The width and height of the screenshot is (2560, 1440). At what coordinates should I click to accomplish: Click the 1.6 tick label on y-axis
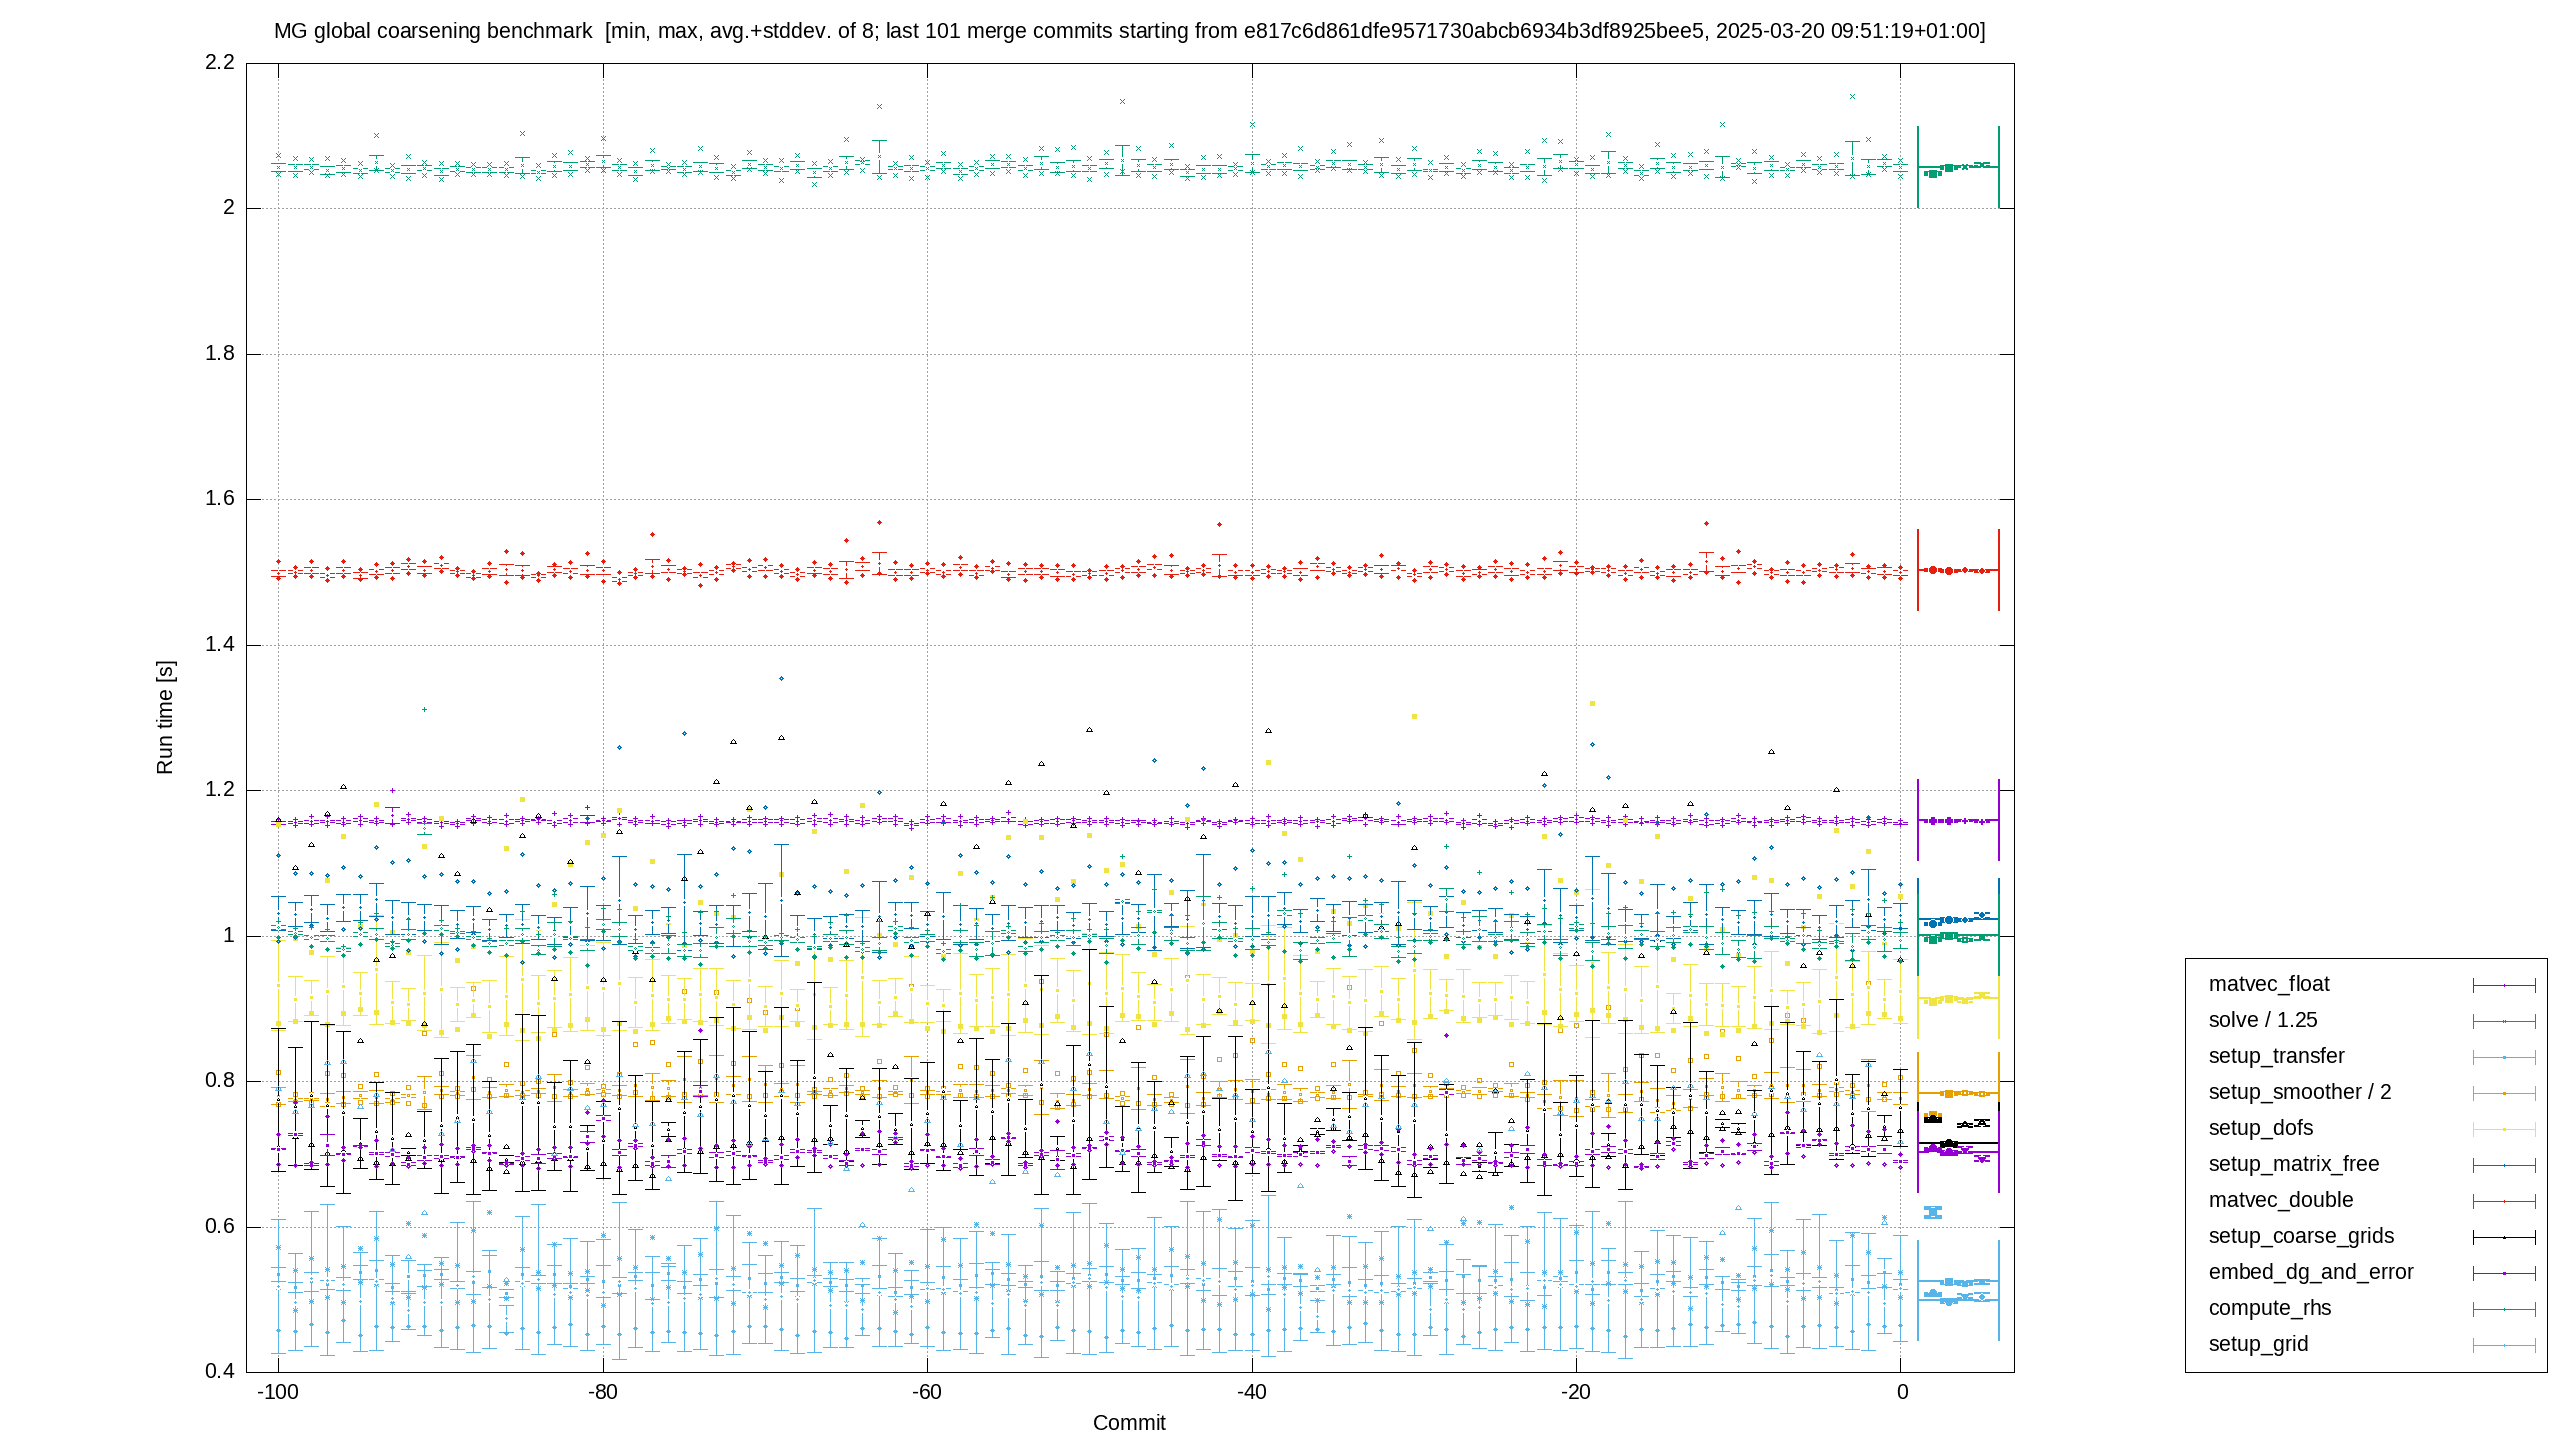pyautogui.click(x=220, y=498)
